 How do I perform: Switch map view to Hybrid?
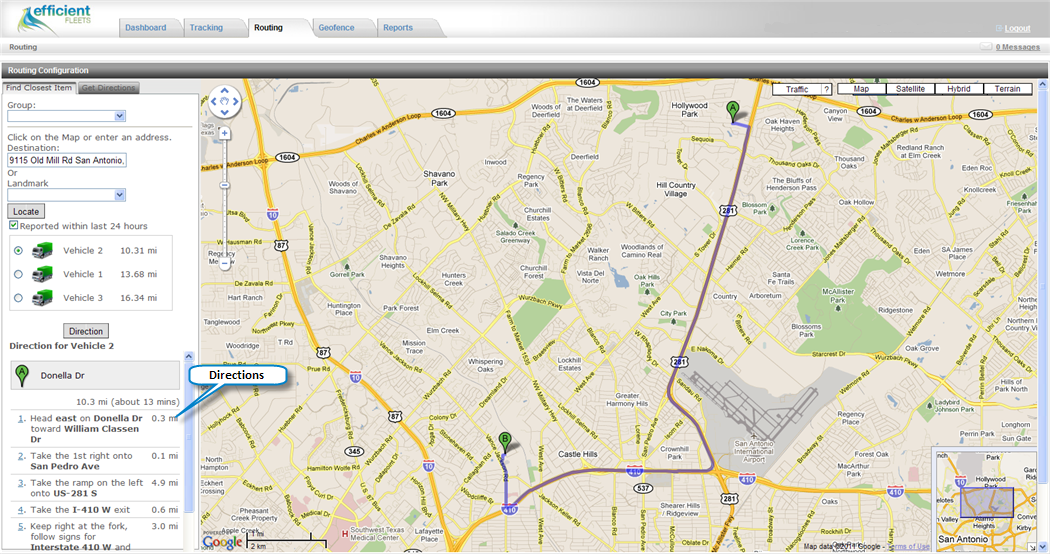click(x=959, y=89)
